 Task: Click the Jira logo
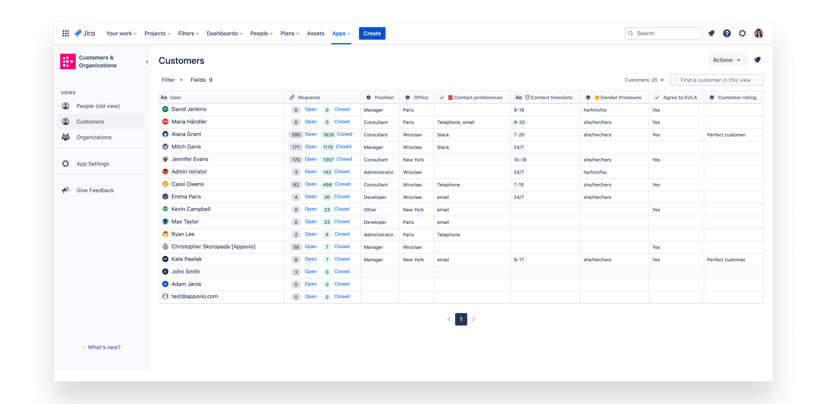click(84, 33)
